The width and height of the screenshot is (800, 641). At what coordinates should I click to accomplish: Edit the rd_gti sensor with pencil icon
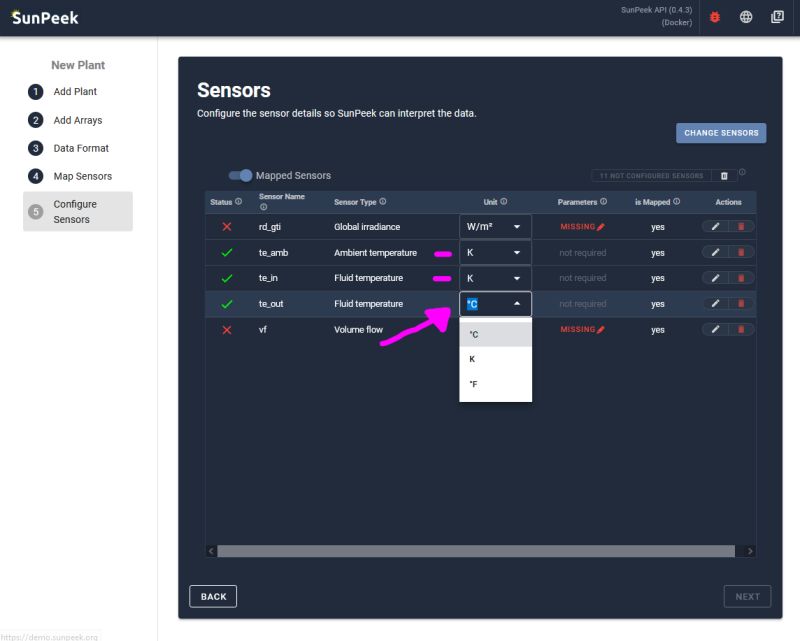(715, 227)
